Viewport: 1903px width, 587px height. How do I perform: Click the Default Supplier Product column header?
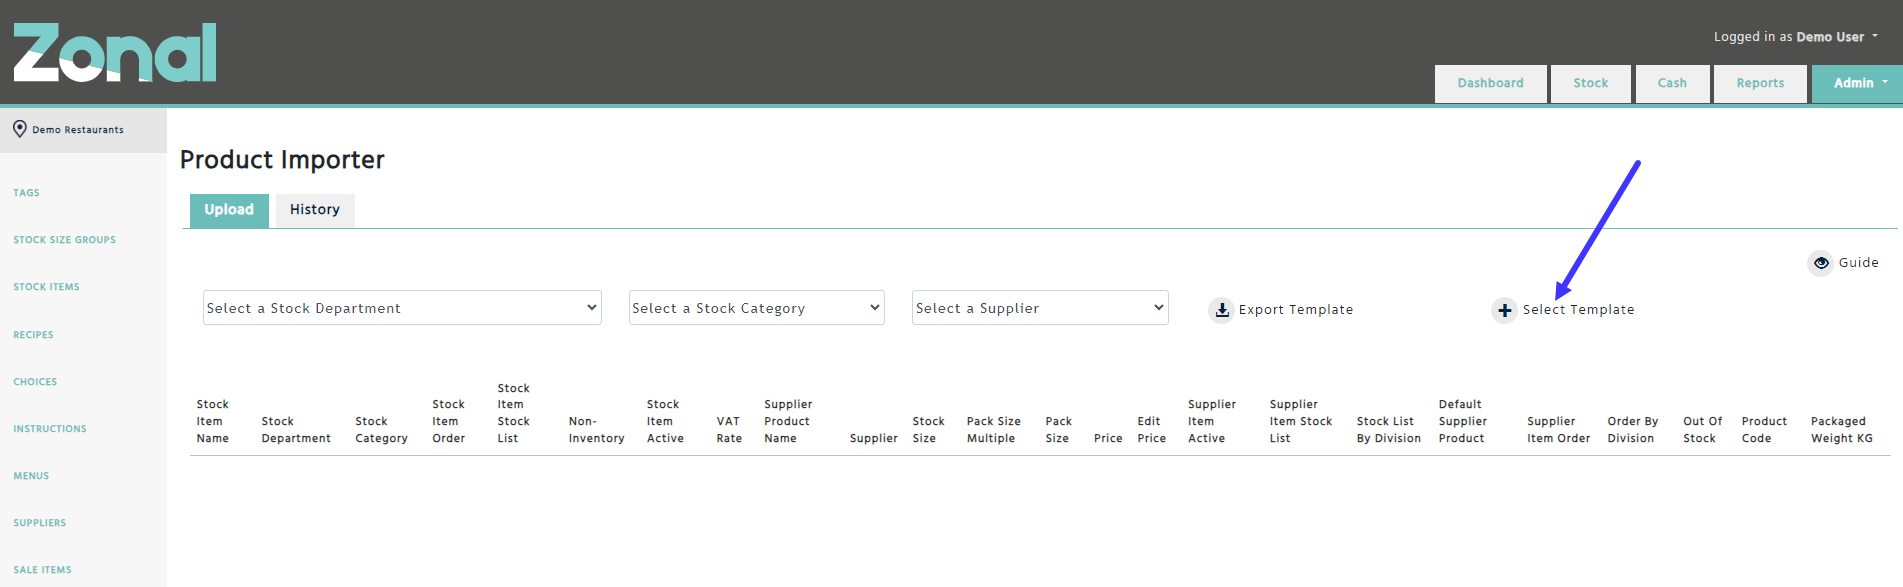coord(1462,421)
